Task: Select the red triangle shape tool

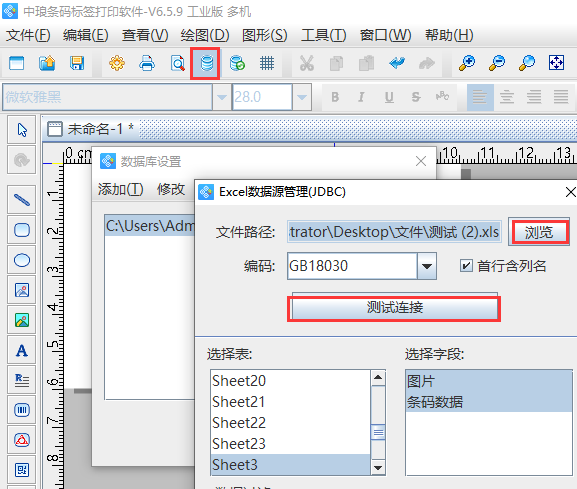Action: (x=22, y=440)
